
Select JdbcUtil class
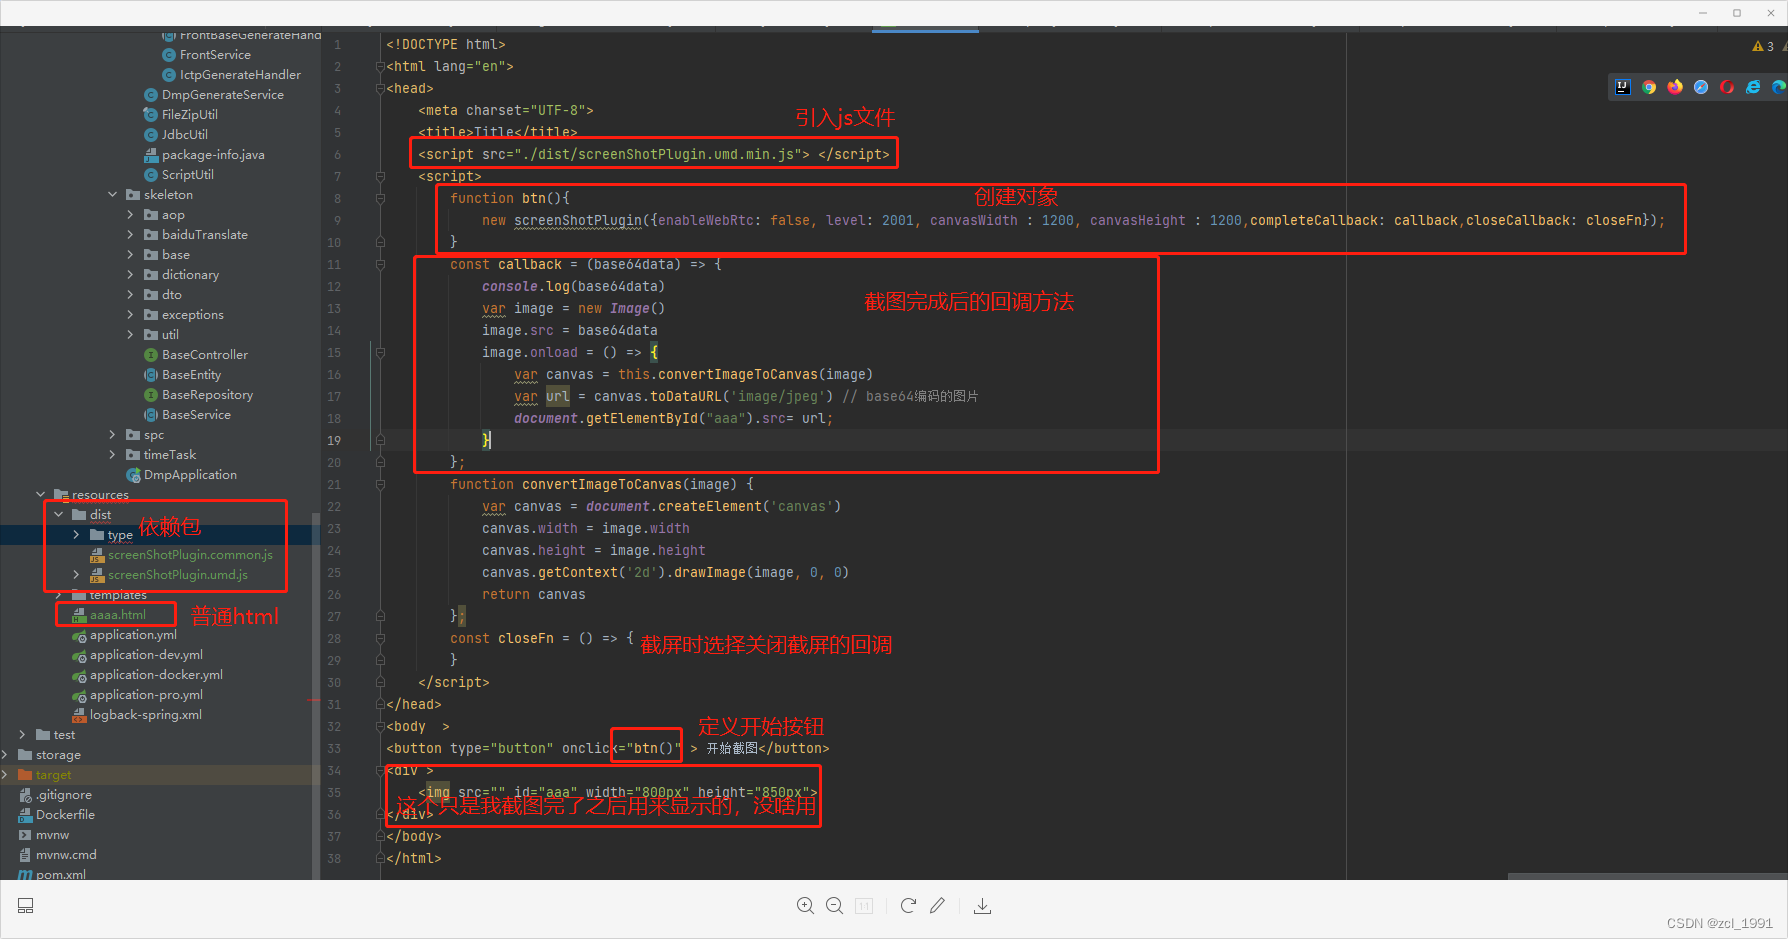(185, 135)
